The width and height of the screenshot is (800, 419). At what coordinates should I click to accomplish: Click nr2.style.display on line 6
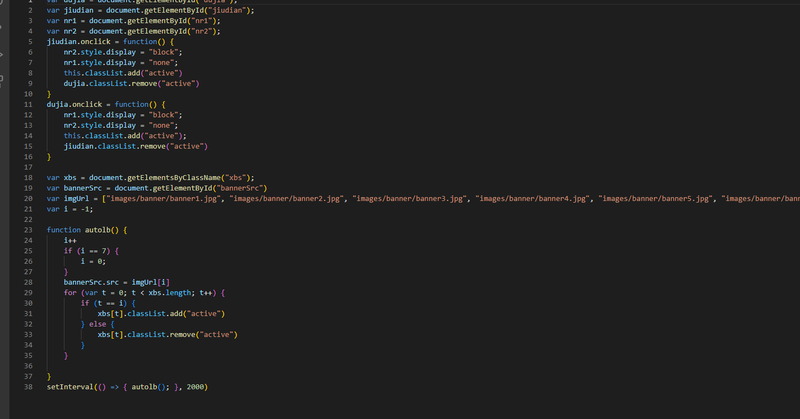click(99, 53)
